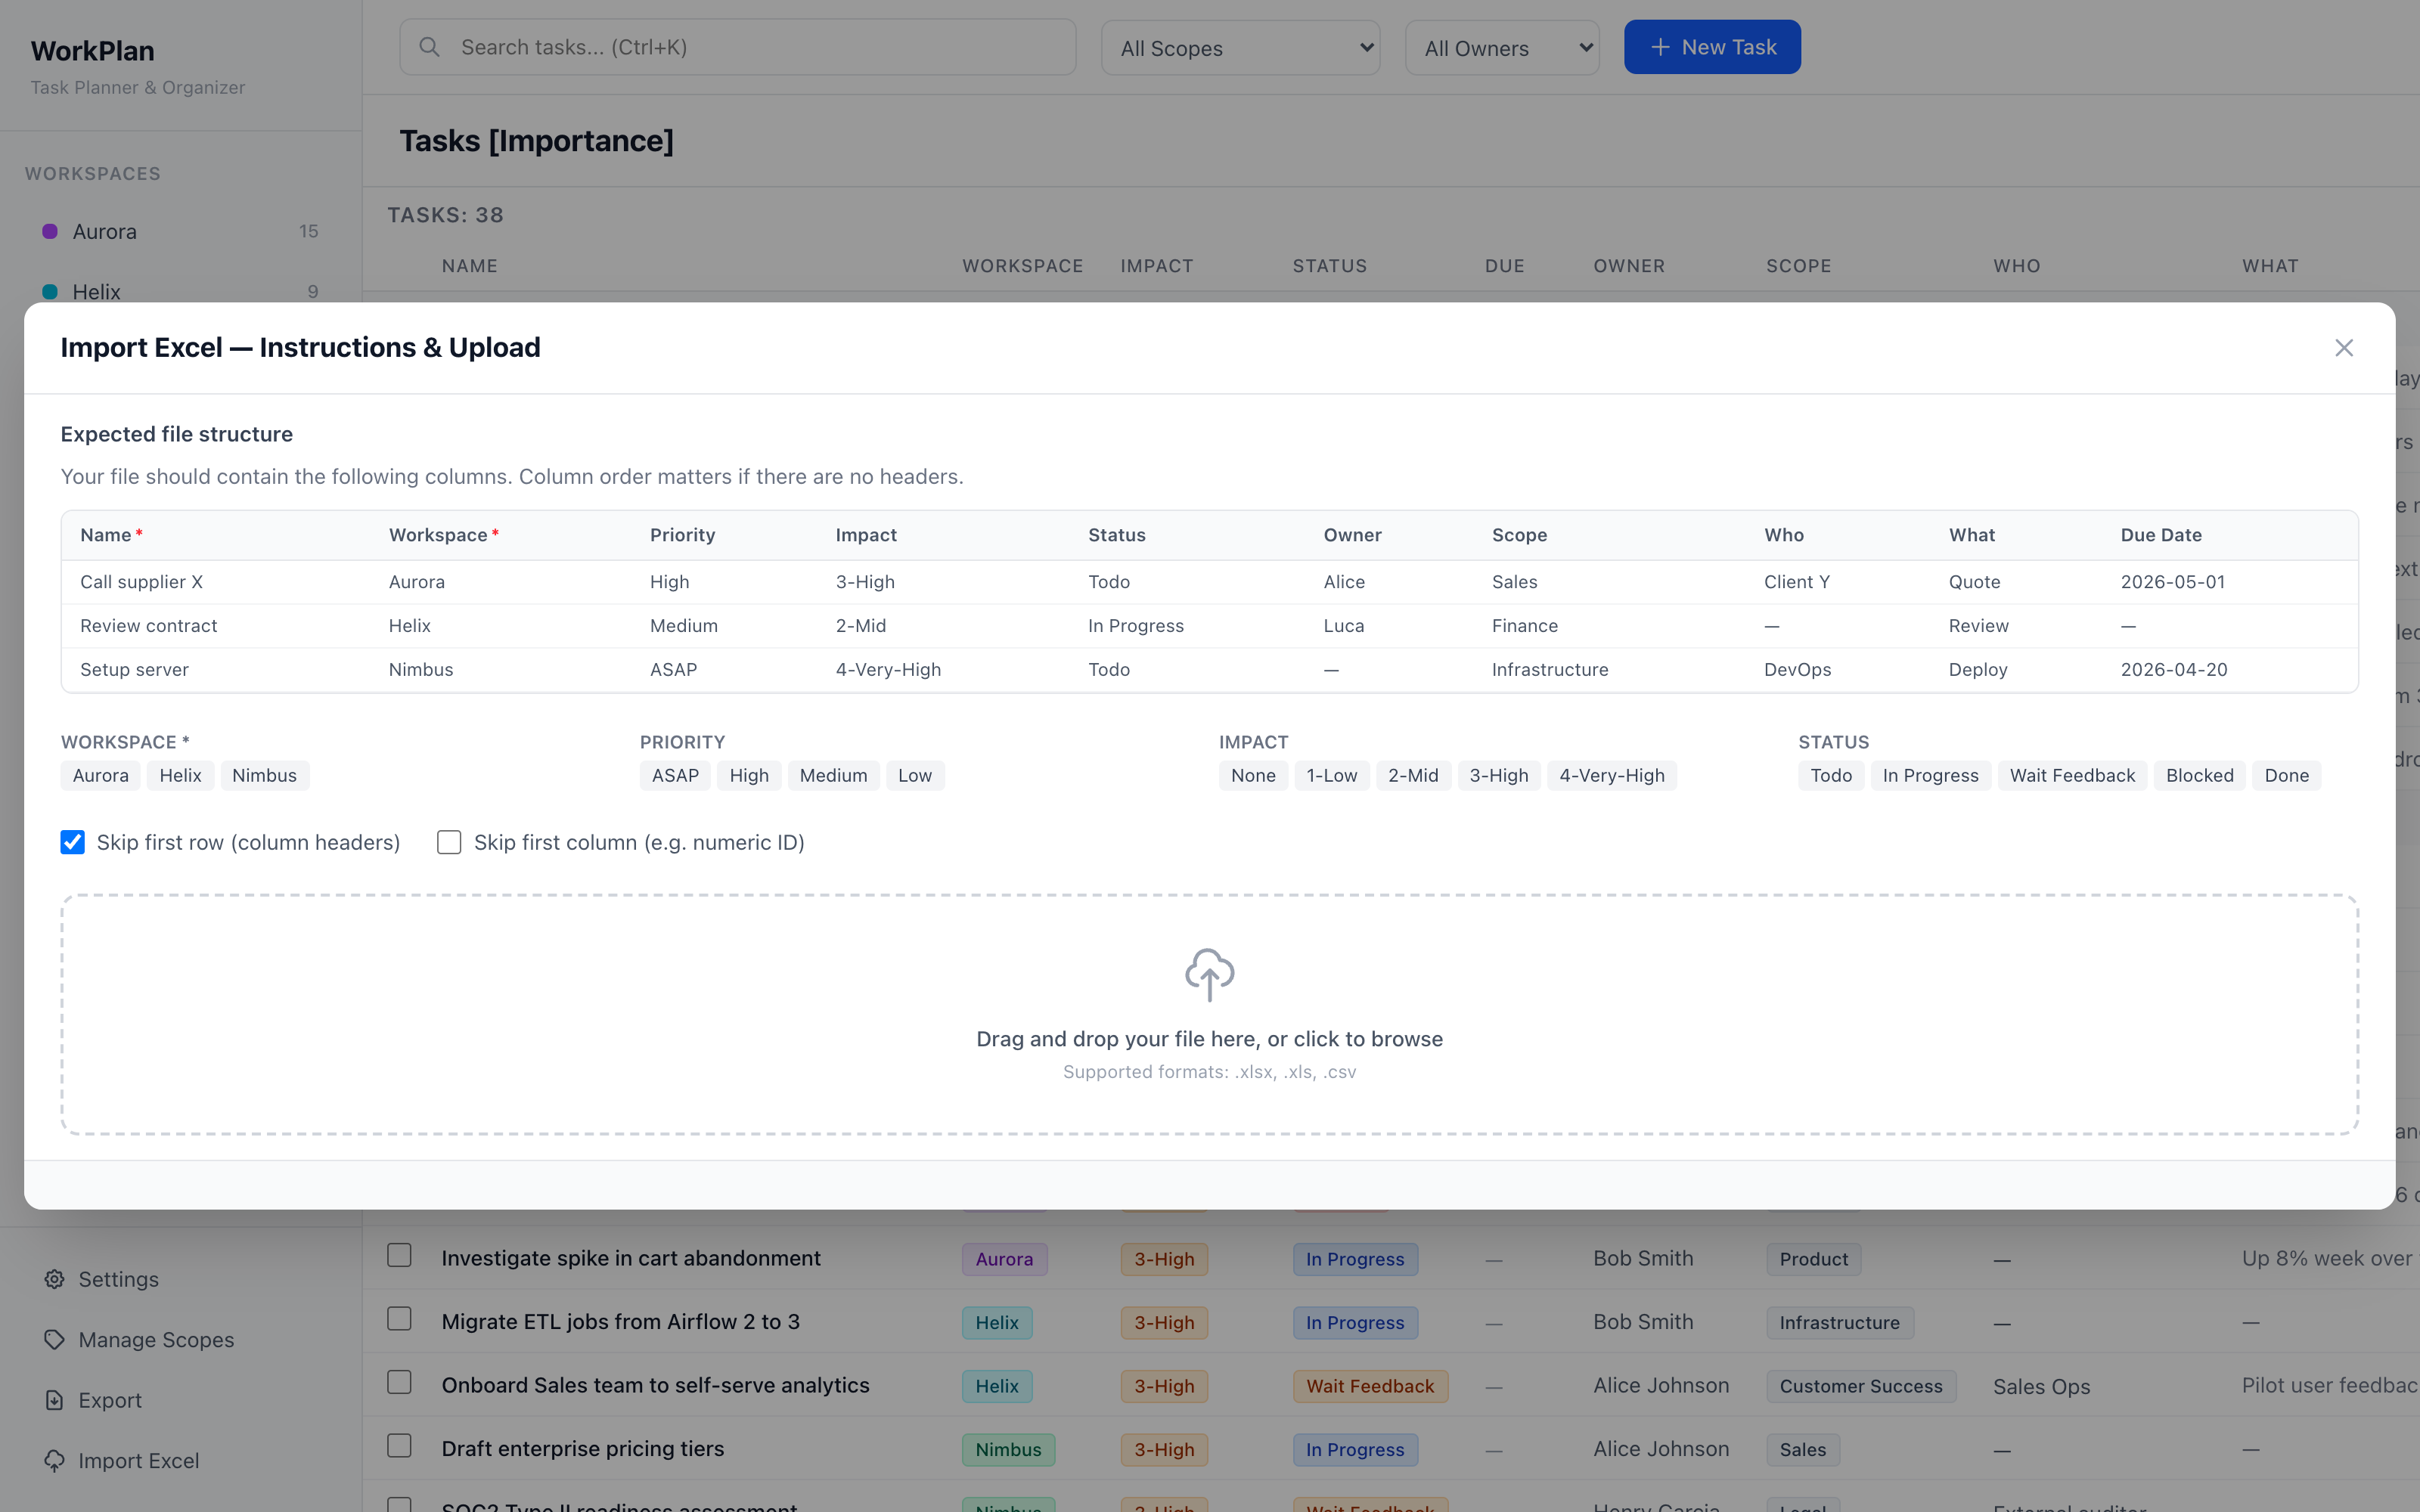Viewport: 2420px width, 1512px height.
Task: Click the teal Helix workspace dot
Action: pos(49,292)
